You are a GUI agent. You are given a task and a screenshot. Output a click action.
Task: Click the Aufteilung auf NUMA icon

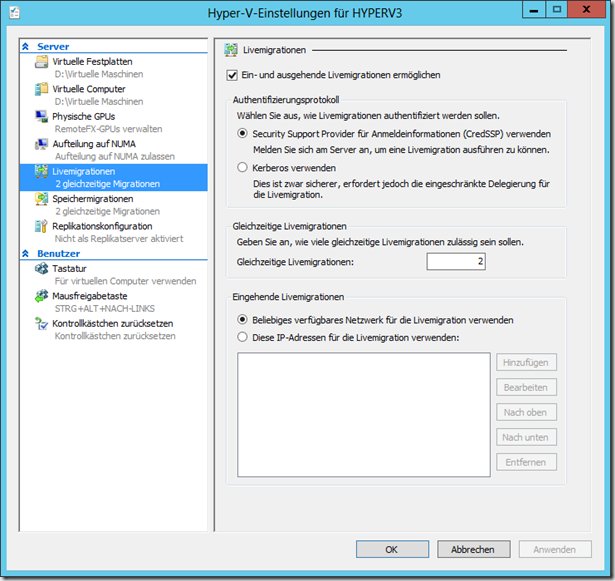point(42,144)
